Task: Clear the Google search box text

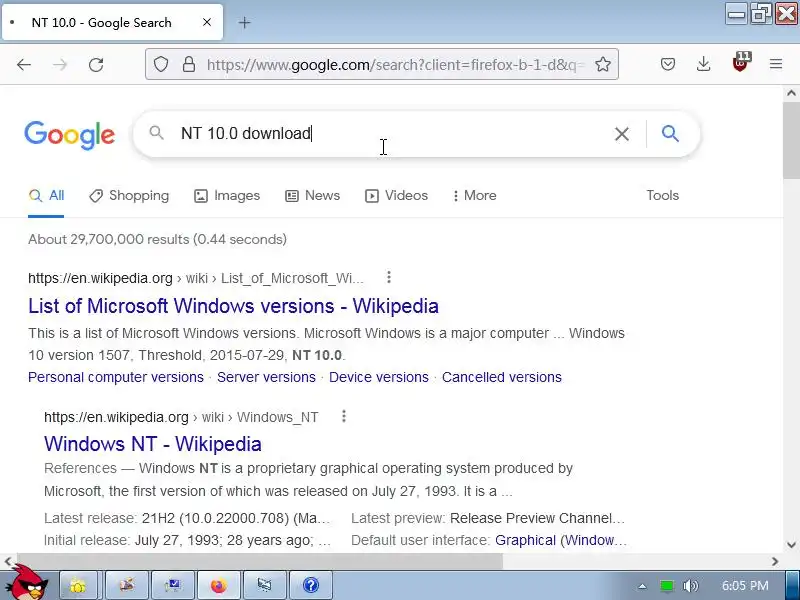Action: pyautogui.click(x=621, y=134)
